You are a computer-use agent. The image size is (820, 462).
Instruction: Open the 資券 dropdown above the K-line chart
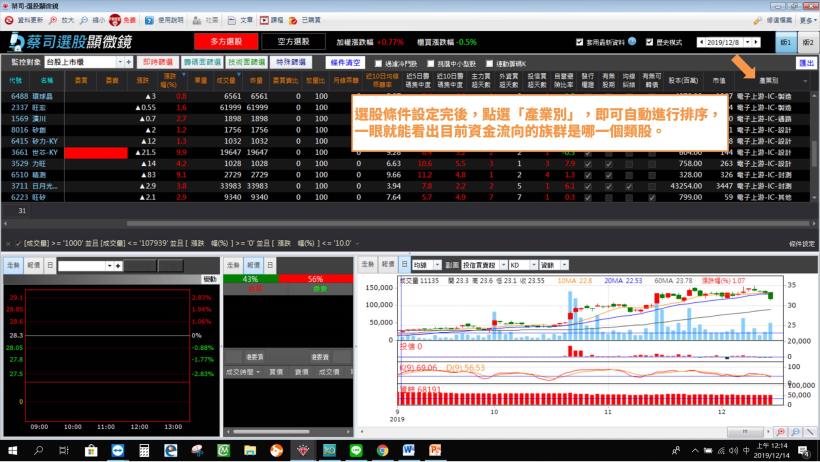pos(564,265)
